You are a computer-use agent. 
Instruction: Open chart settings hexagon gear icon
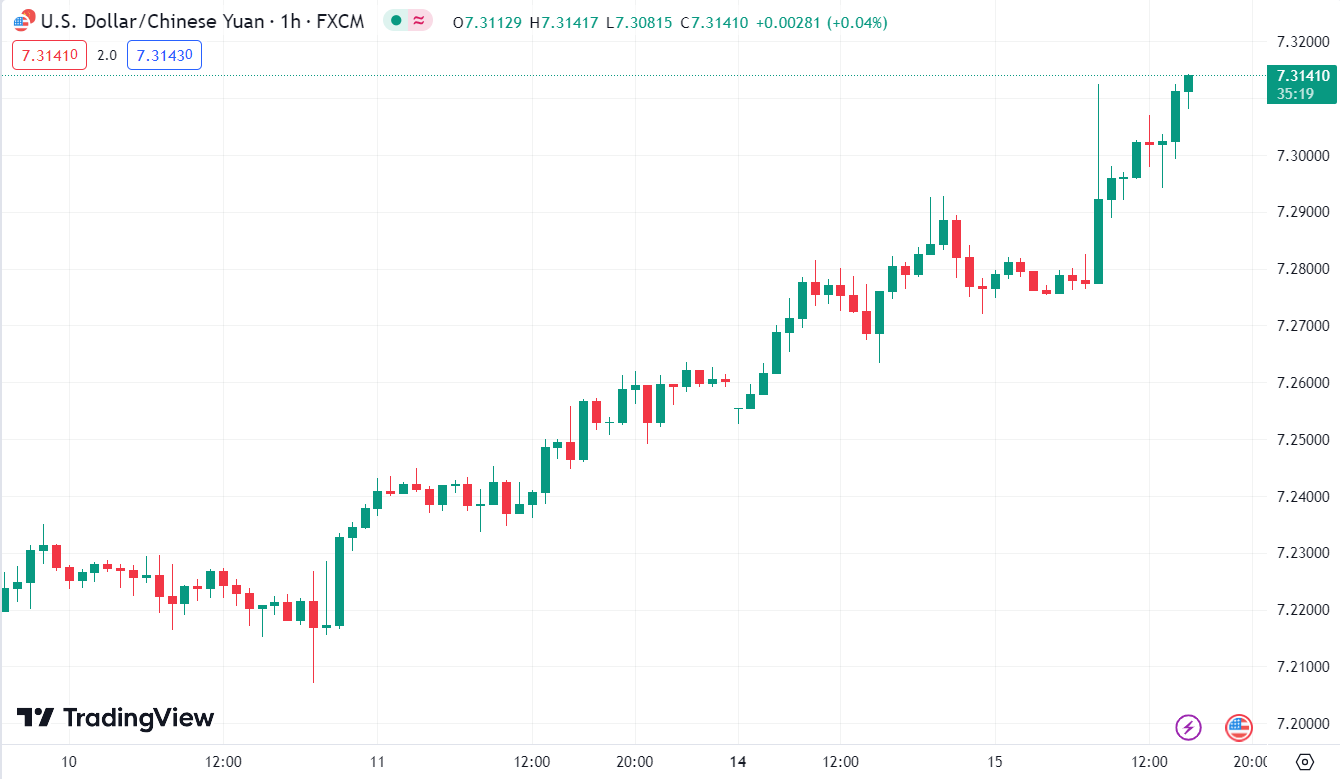(1304, 762)
